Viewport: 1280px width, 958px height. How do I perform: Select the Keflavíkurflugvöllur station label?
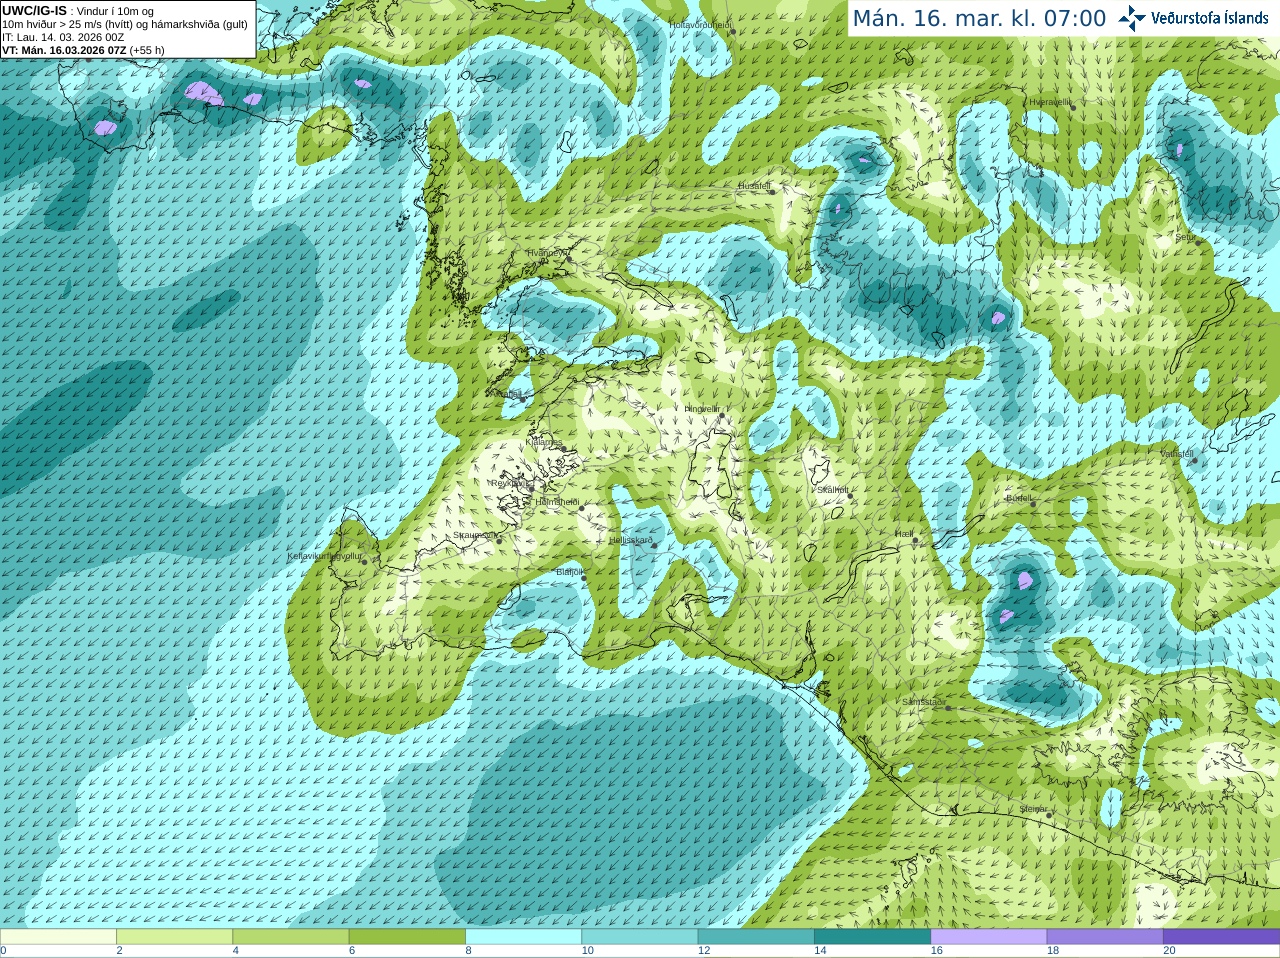click(325, 556)
